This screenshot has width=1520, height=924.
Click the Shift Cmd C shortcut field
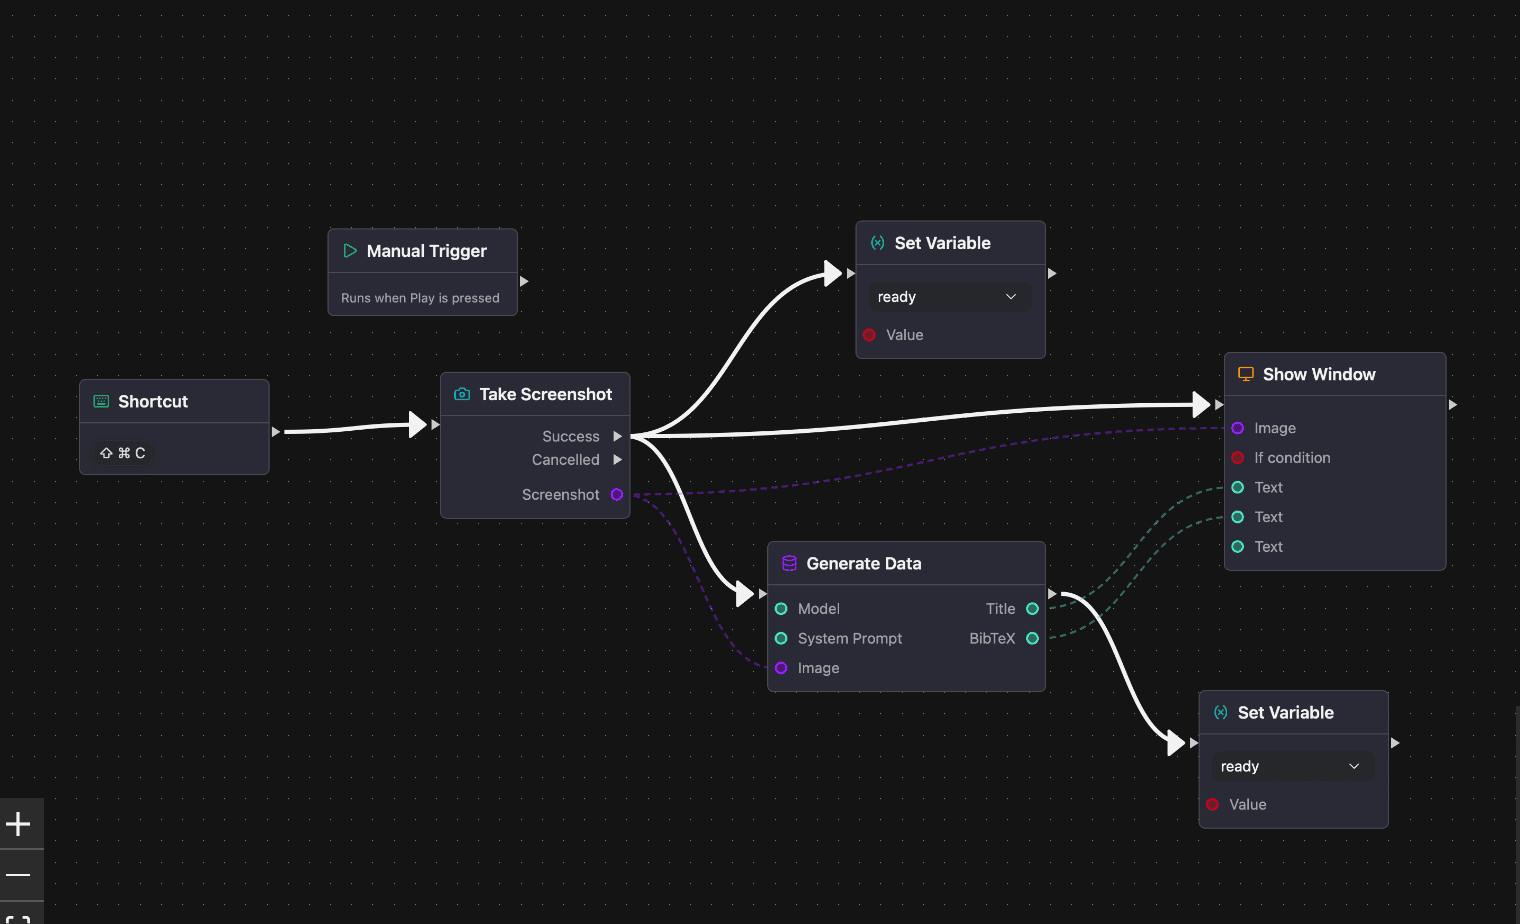tap(122, 453)
